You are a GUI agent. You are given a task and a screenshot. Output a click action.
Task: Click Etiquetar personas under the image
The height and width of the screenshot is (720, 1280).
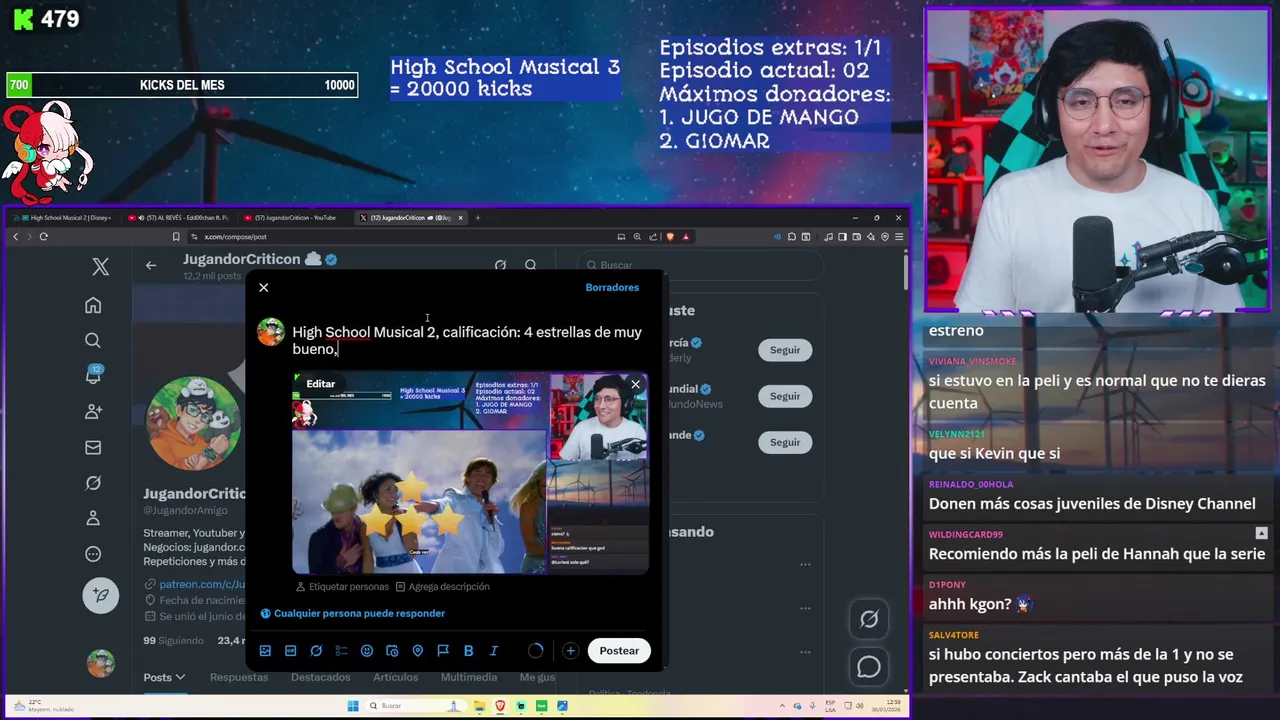(x=342, y=587)
